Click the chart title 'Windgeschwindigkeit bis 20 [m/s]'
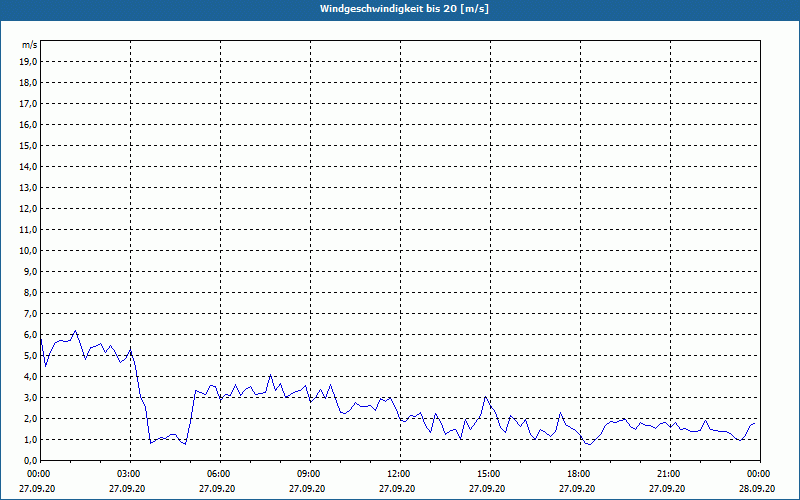 point(404,9)
